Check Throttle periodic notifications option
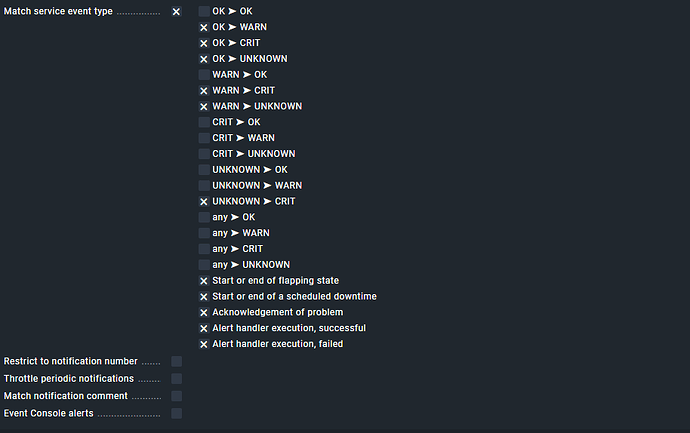Viewport: 690px width, 433px height. point(176,379)
